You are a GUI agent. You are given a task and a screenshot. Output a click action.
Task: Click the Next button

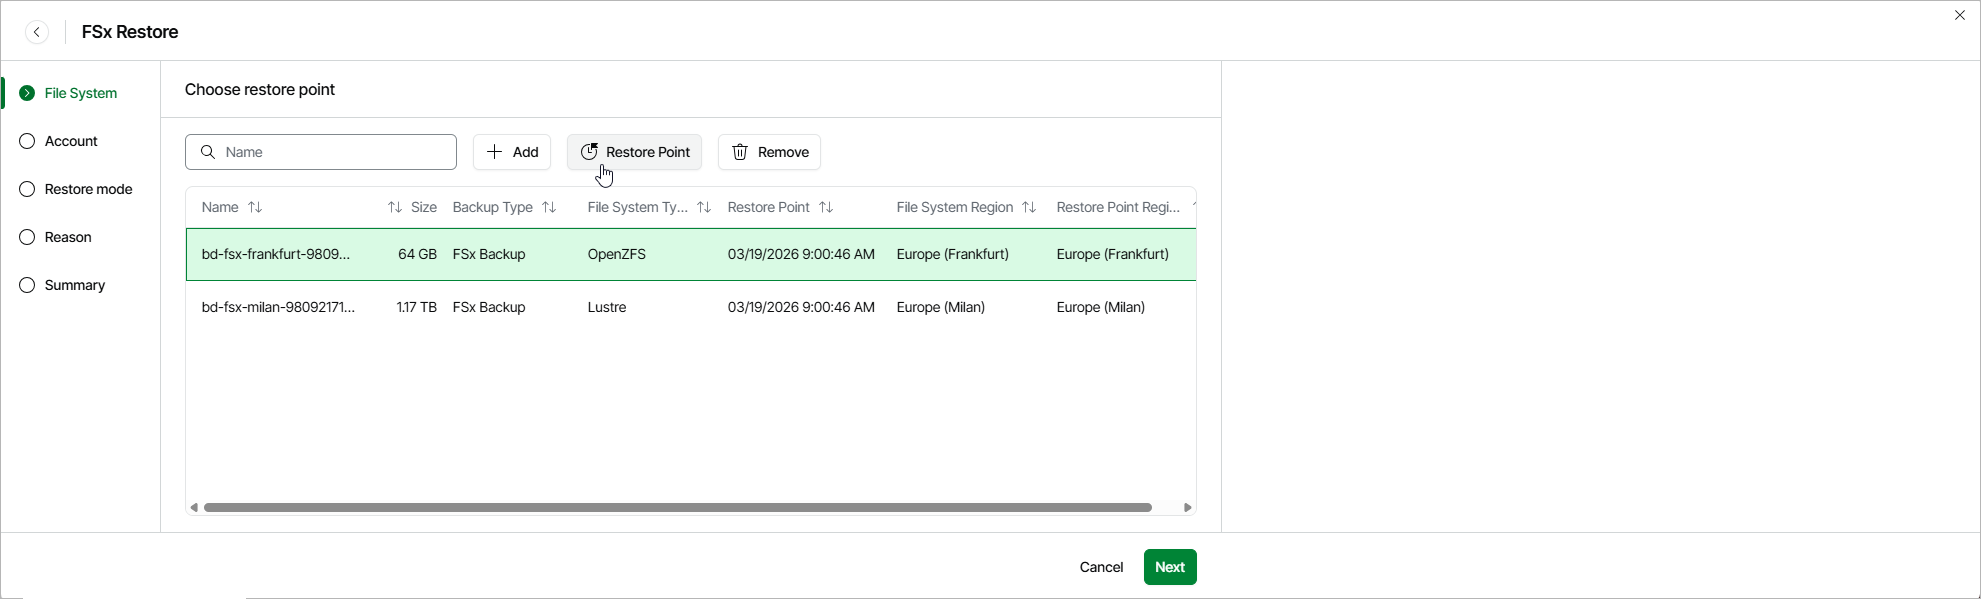pos(1170,567)
